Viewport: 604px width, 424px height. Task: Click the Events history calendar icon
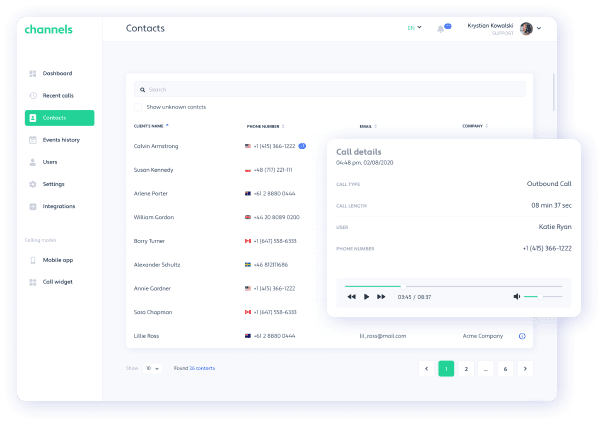[x=33, y=140]
